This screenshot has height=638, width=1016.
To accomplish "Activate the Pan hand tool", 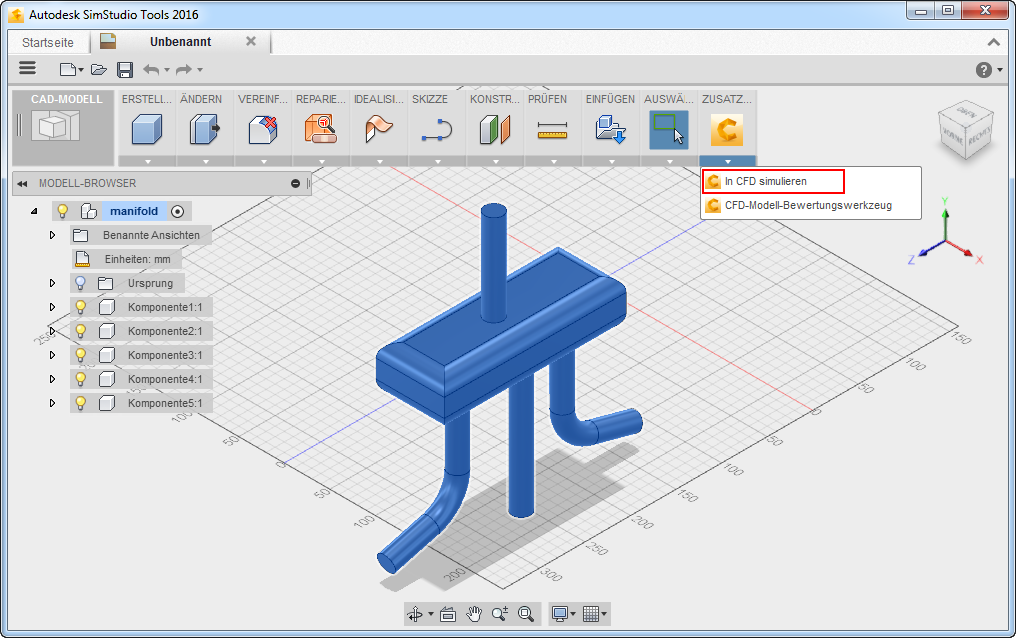I will [x=474, y=613].
